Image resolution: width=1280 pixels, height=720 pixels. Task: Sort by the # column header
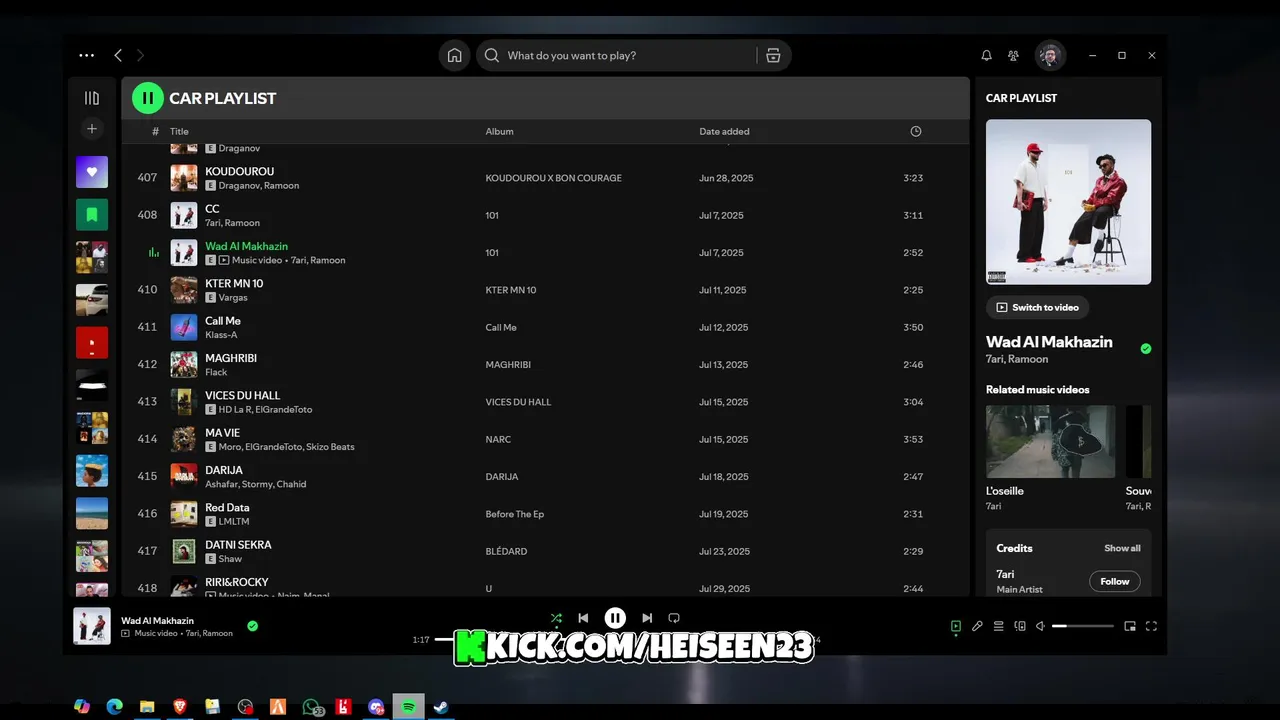pos(155,132)
